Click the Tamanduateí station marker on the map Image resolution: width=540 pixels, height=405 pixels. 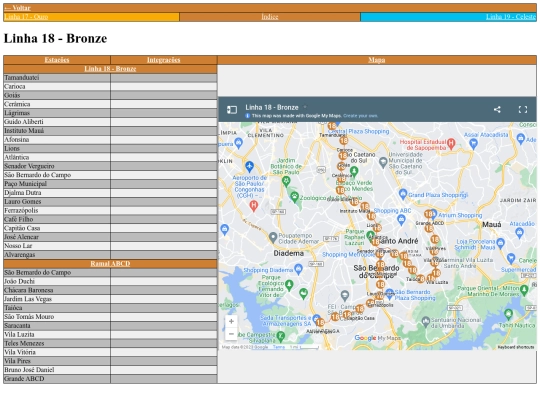332,126
